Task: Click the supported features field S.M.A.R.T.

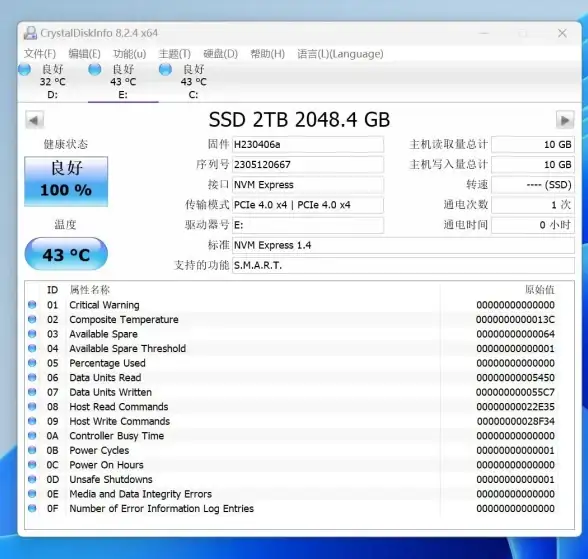Action: point(403,265)
